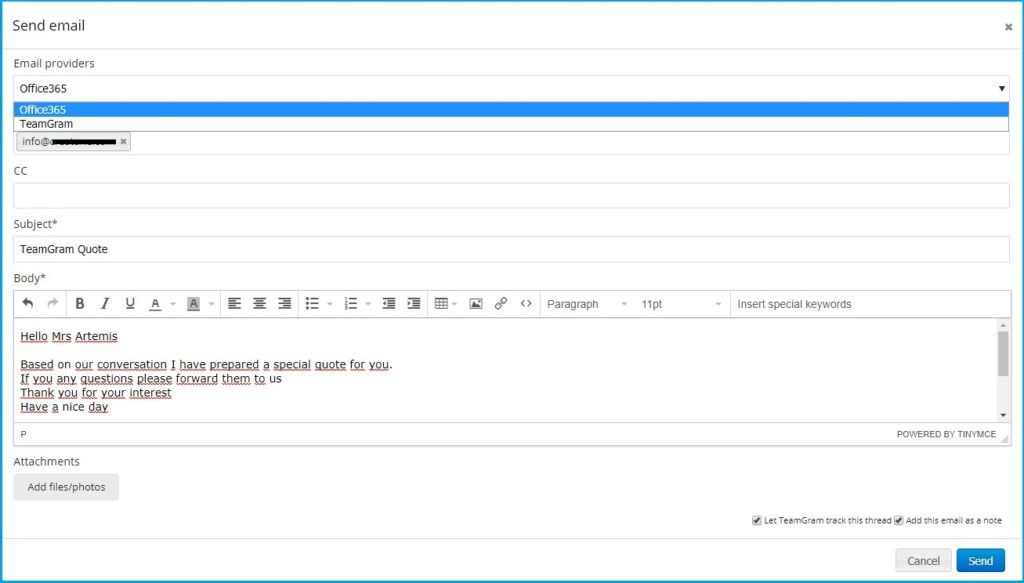Click Add files/photos button
Viewport: 1024px width, 583px height.
point(66,487)
